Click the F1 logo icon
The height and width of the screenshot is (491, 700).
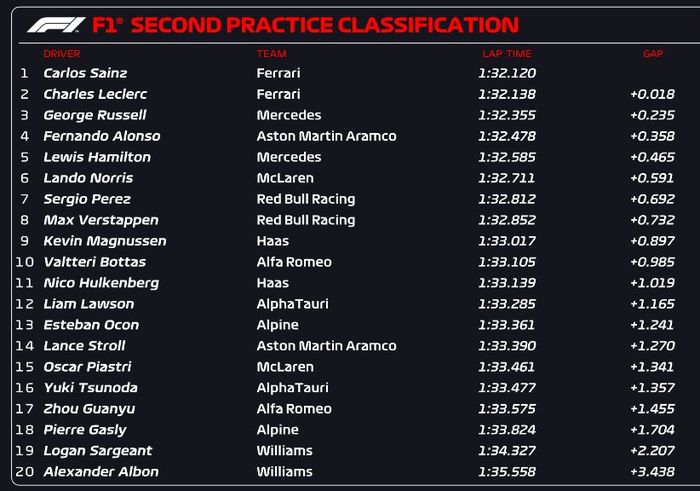coord(56,25)
